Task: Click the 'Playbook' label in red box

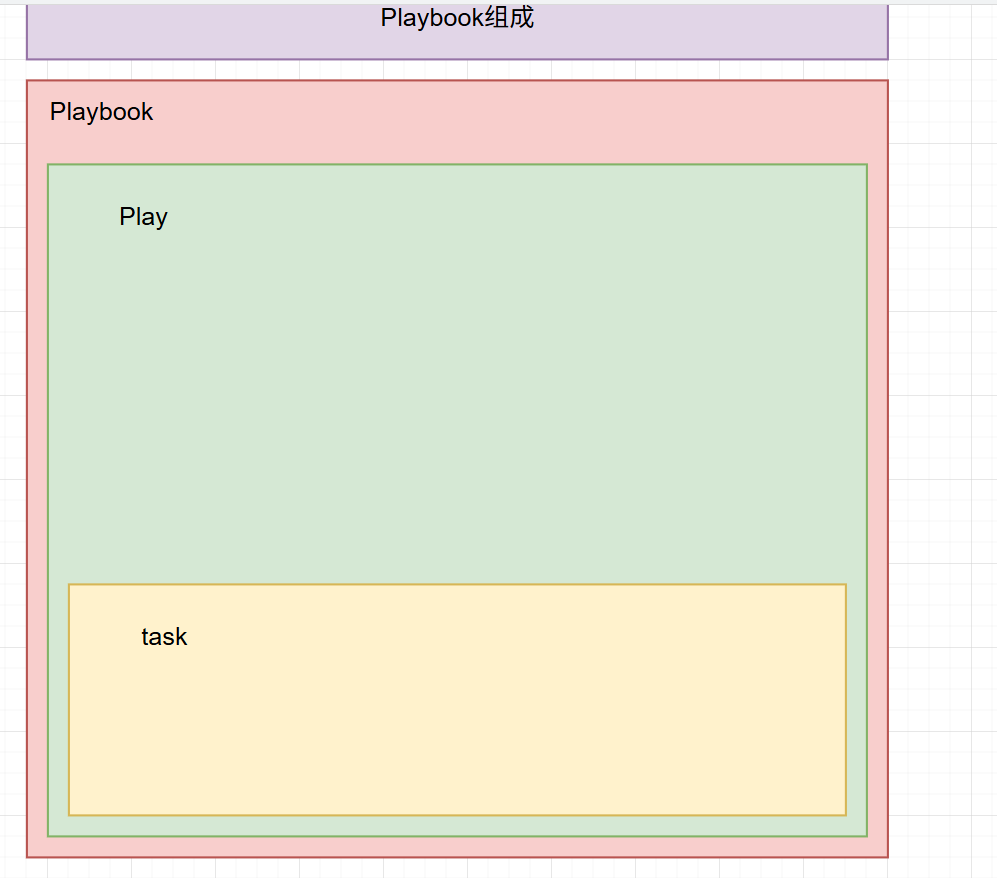Action: pos(102,112)
